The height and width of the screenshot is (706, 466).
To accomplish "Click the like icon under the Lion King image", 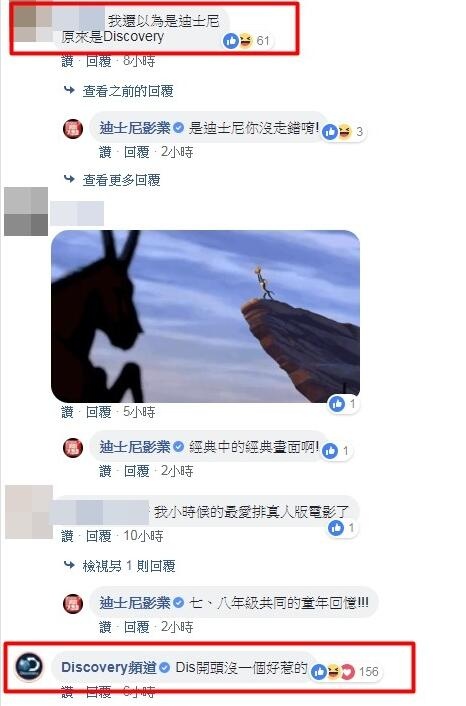I will (x=337, y=403).
